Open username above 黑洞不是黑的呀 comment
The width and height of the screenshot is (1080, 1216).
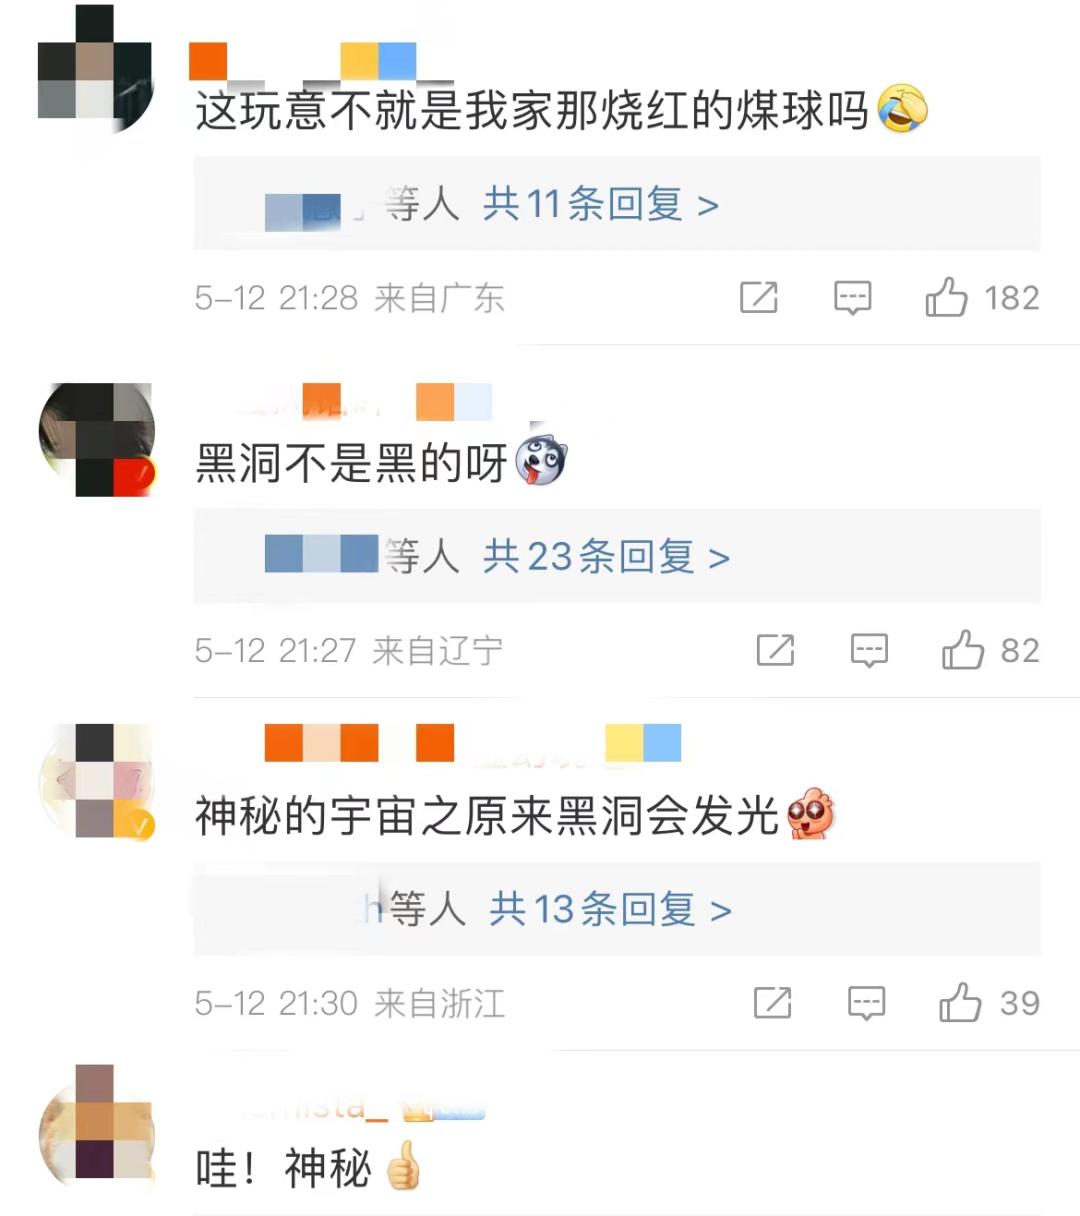[358, 402]
